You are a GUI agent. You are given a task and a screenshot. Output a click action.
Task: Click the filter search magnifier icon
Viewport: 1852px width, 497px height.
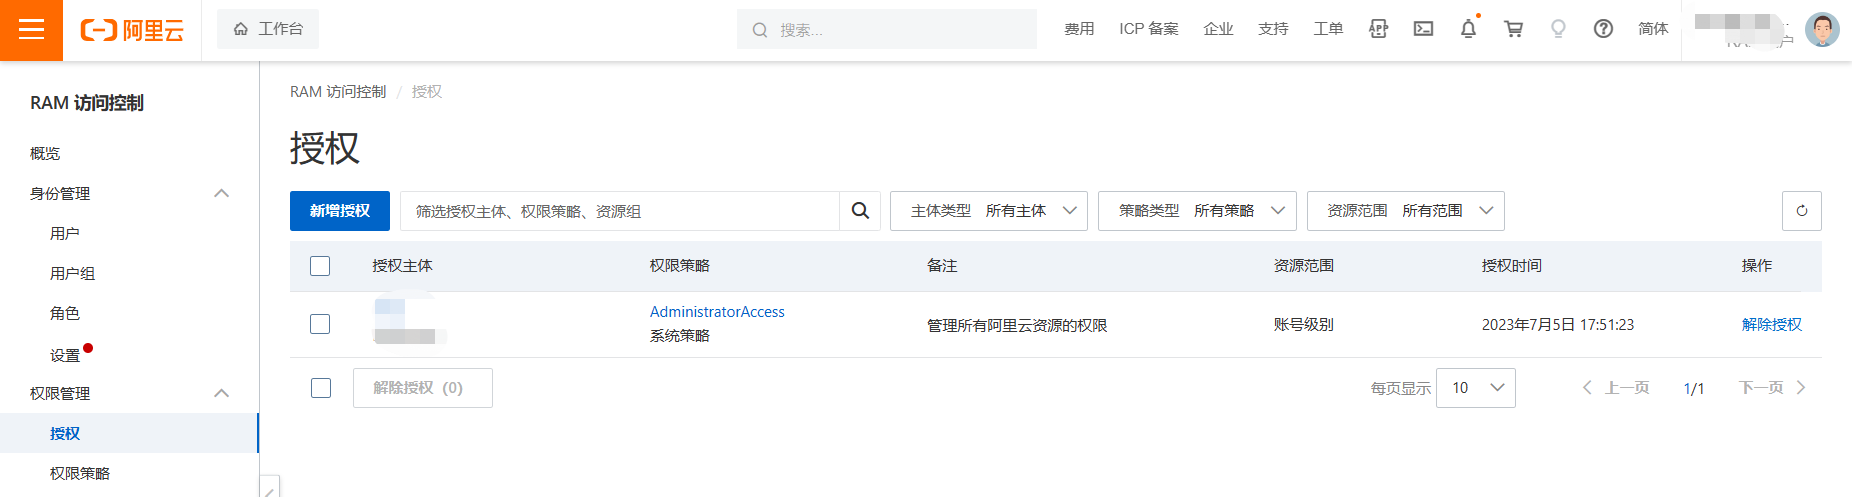(860, 211)
